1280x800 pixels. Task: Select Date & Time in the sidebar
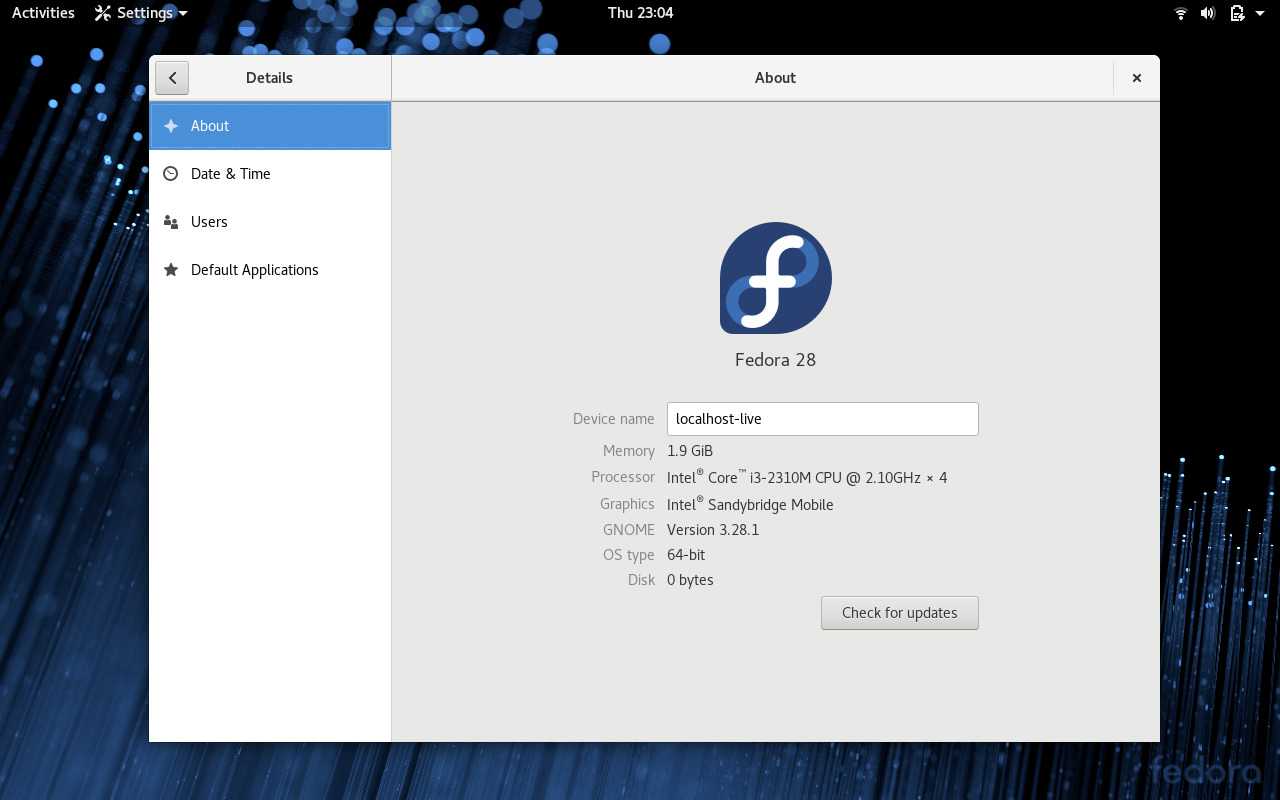tap(231, 173)
